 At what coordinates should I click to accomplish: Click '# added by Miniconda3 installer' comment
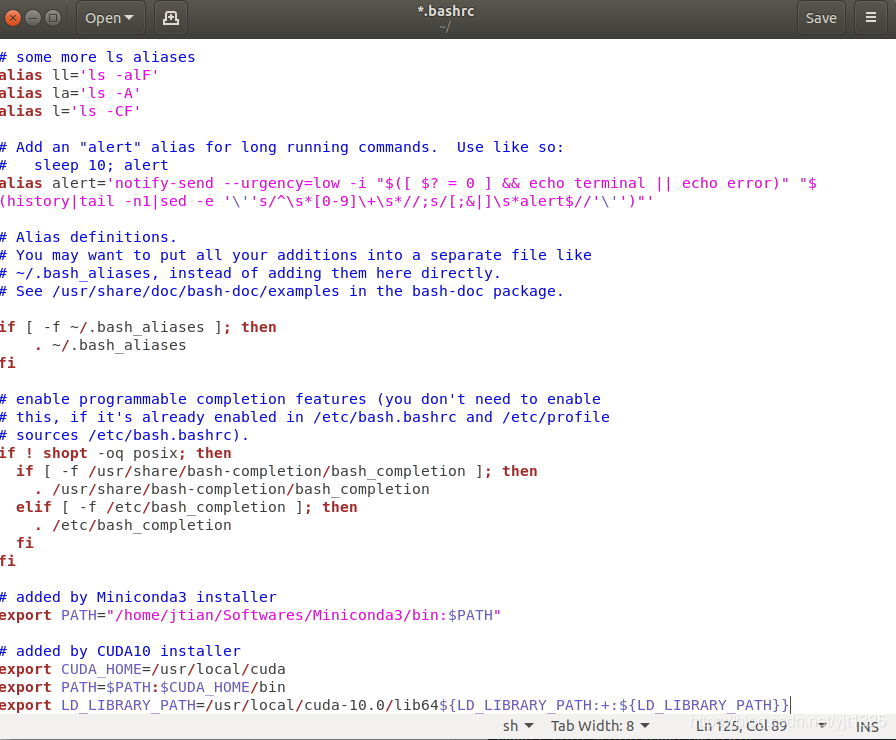pyautogui.click(x=138, y=597)
